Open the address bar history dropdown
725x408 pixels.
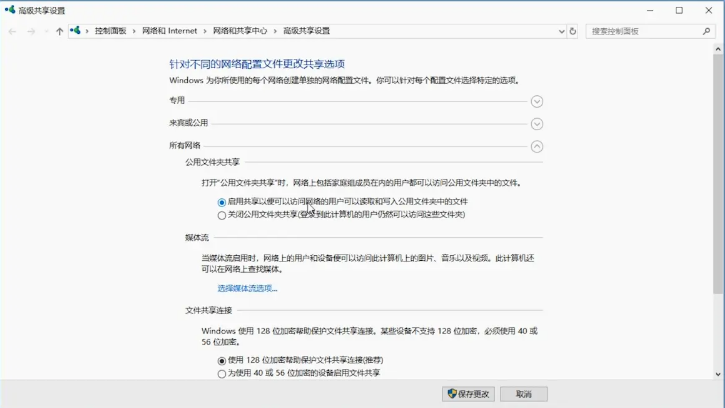coord(560,31)
